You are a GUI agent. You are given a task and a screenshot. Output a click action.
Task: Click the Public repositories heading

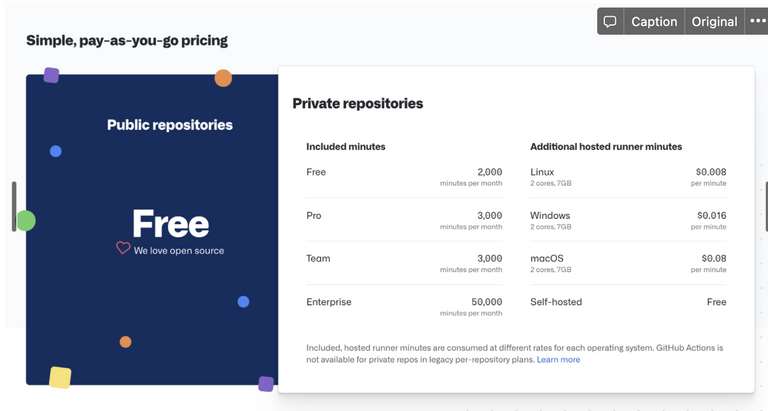point(170,125)
